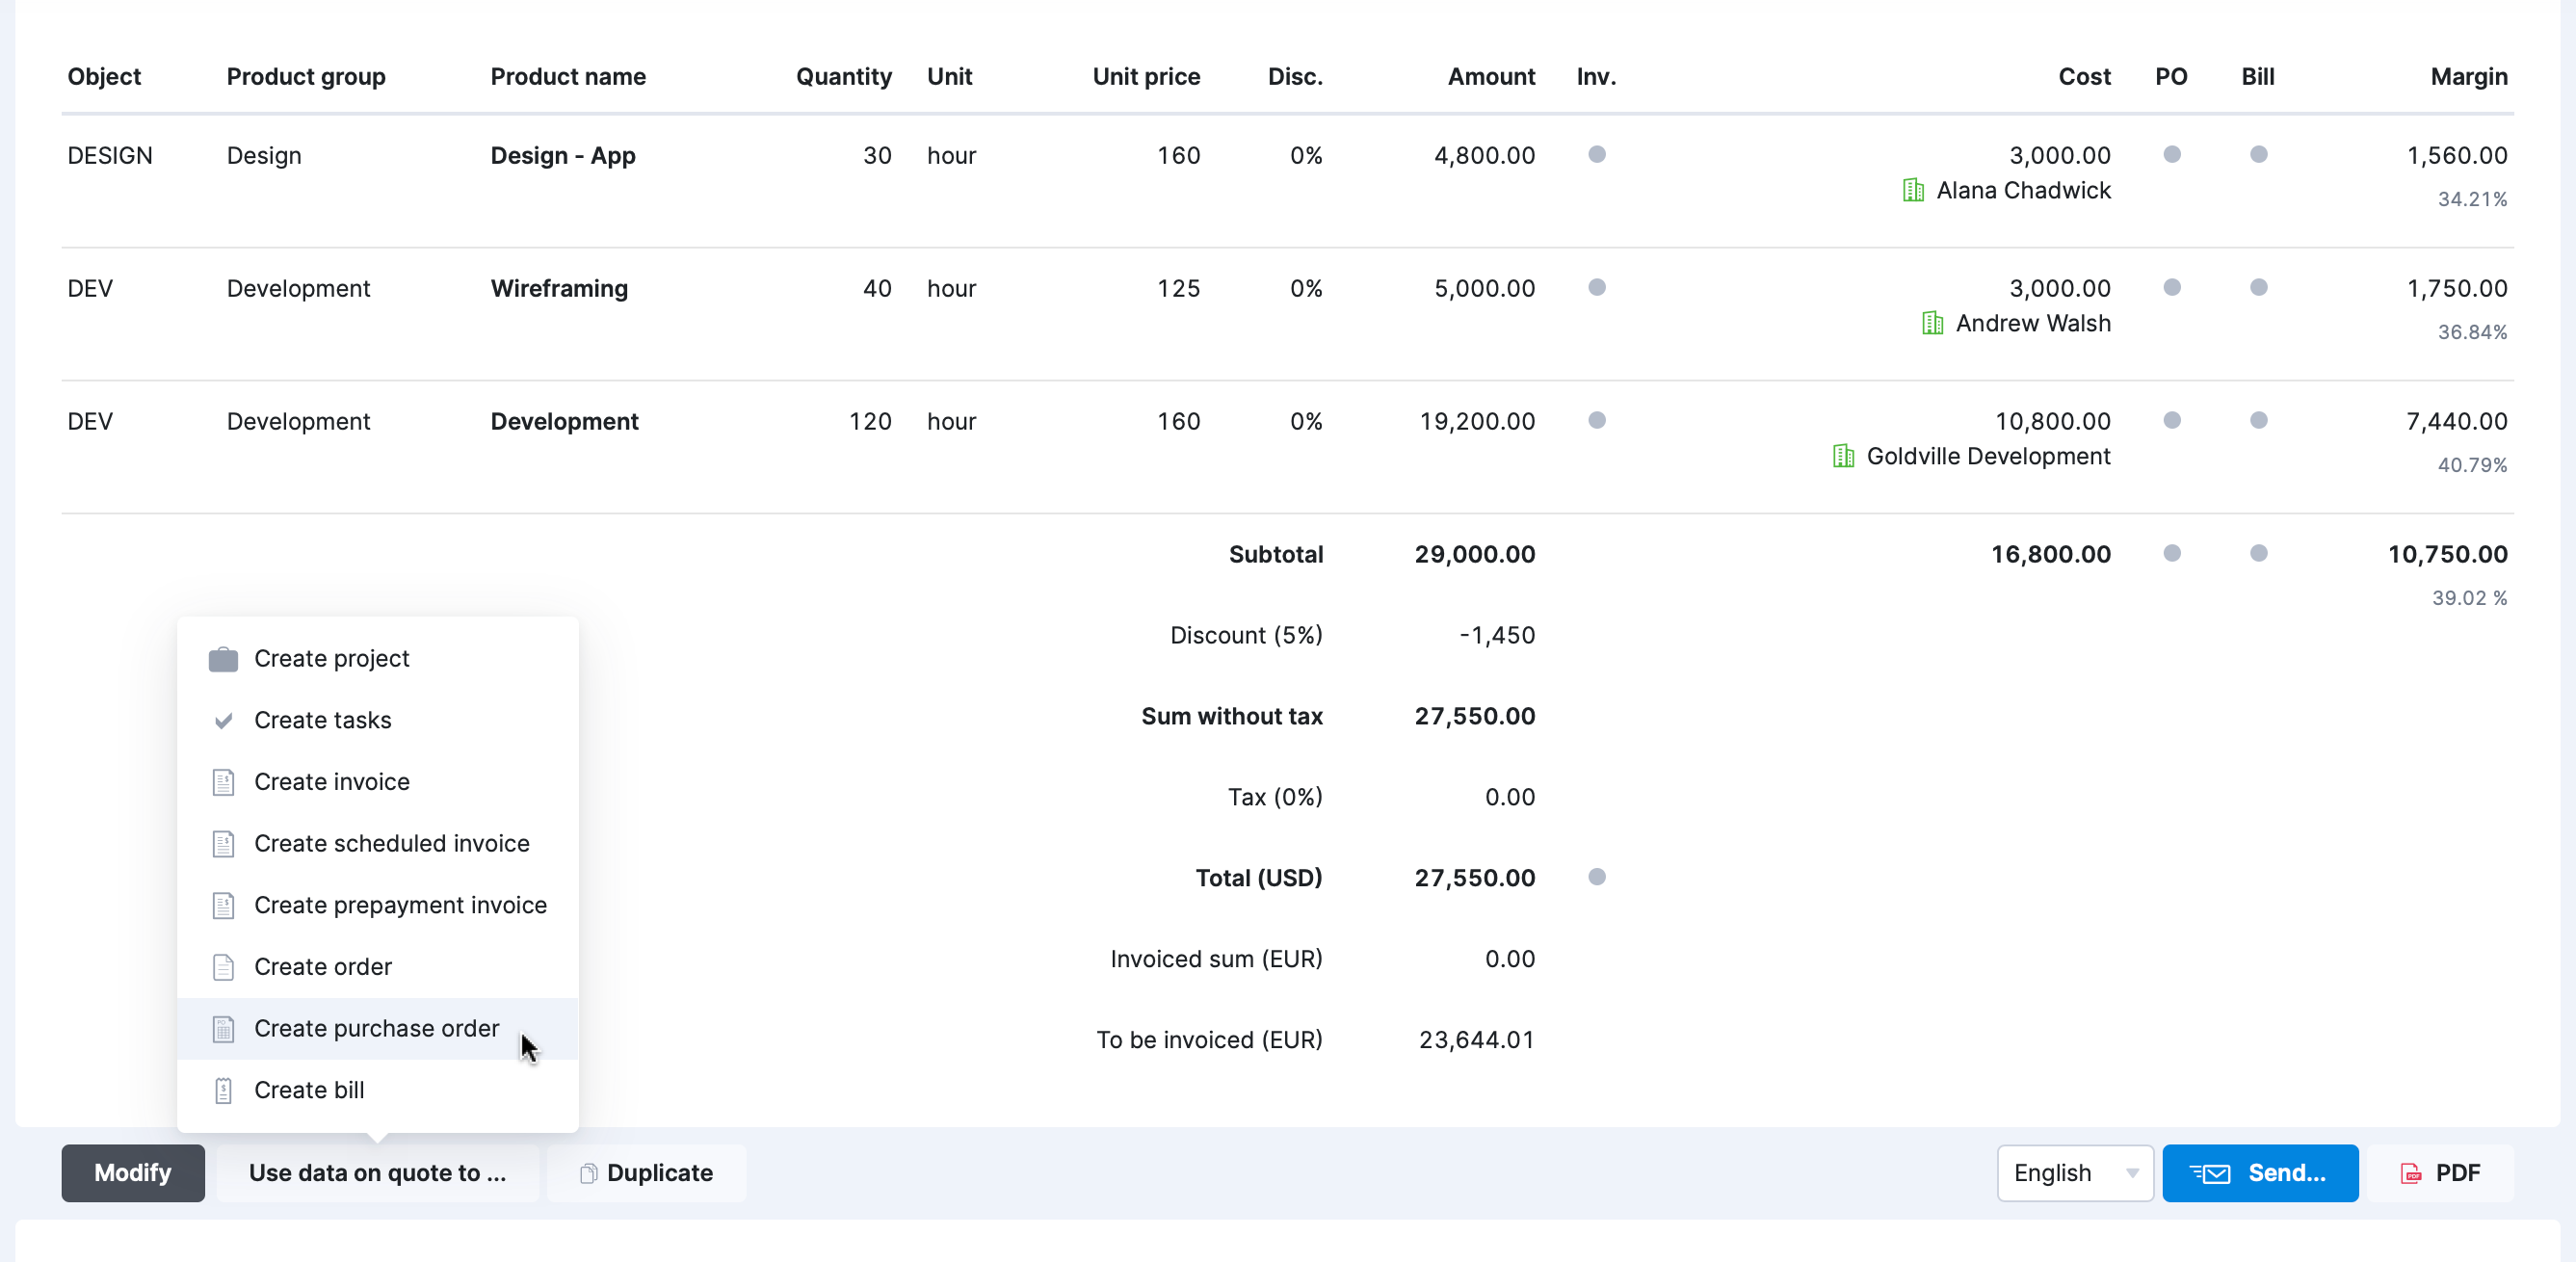Image resolution: width=2576 pixels, height=1262 pixels.
Task: Click the product name Wireframing
Action: pyautogui.click(x=559, y=289)
